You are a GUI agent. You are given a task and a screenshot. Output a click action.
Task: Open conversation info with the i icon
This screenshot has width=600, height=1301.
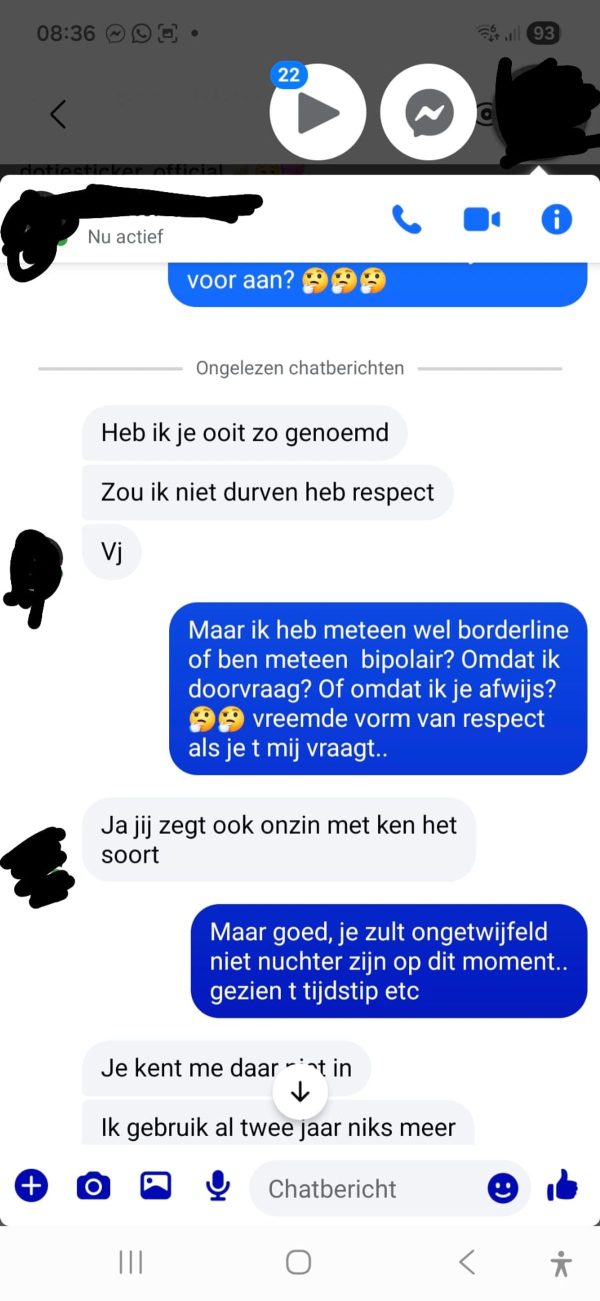click(x=556, y=219)
